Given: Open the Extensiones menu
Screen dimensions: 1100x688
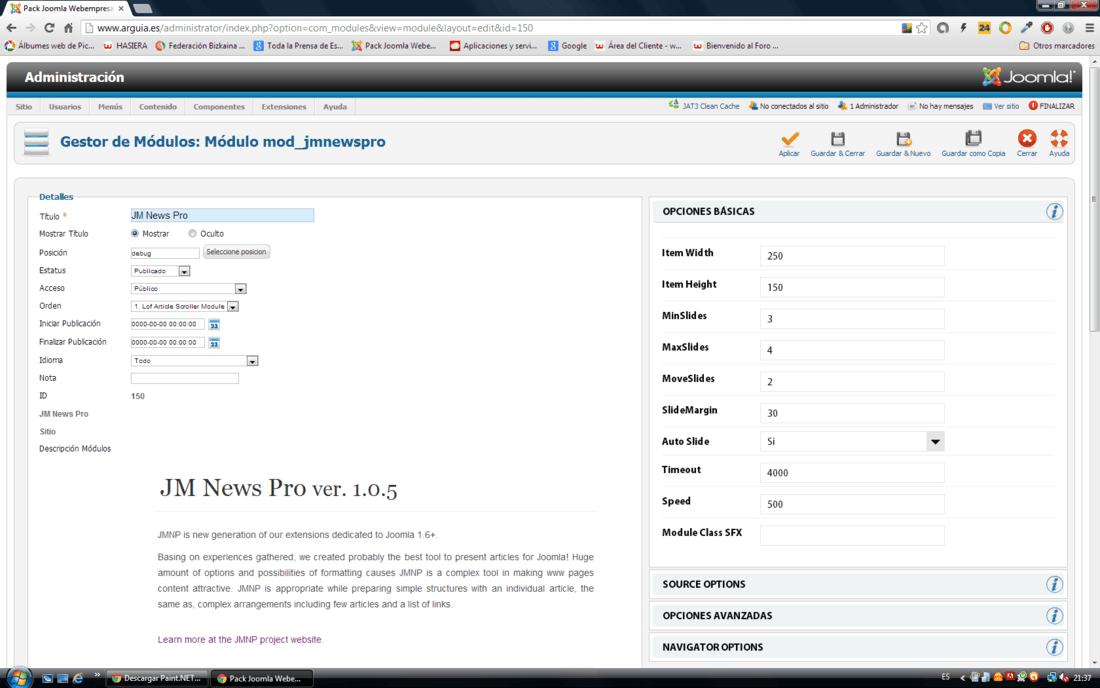Looking at the screenshot, I should click(x=284, y=107).
